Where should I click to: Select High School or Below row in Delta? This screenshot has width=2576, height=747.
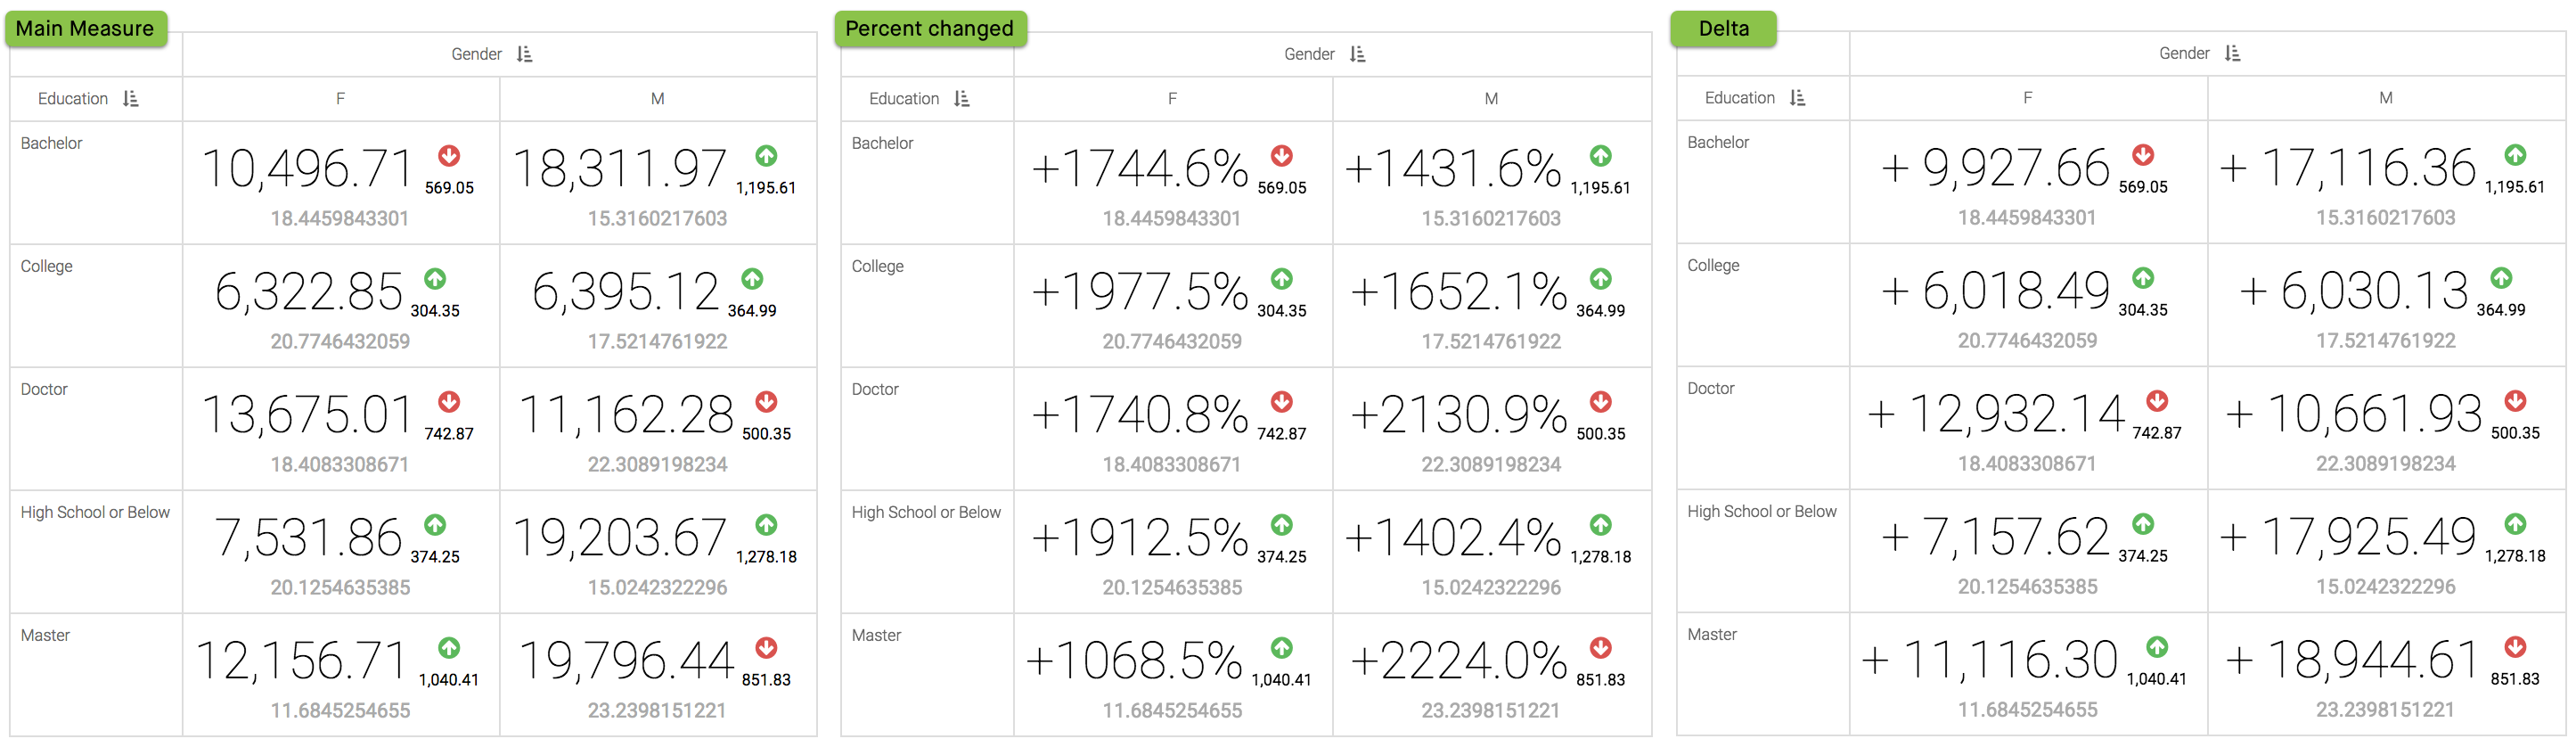tap(1761, 511)
